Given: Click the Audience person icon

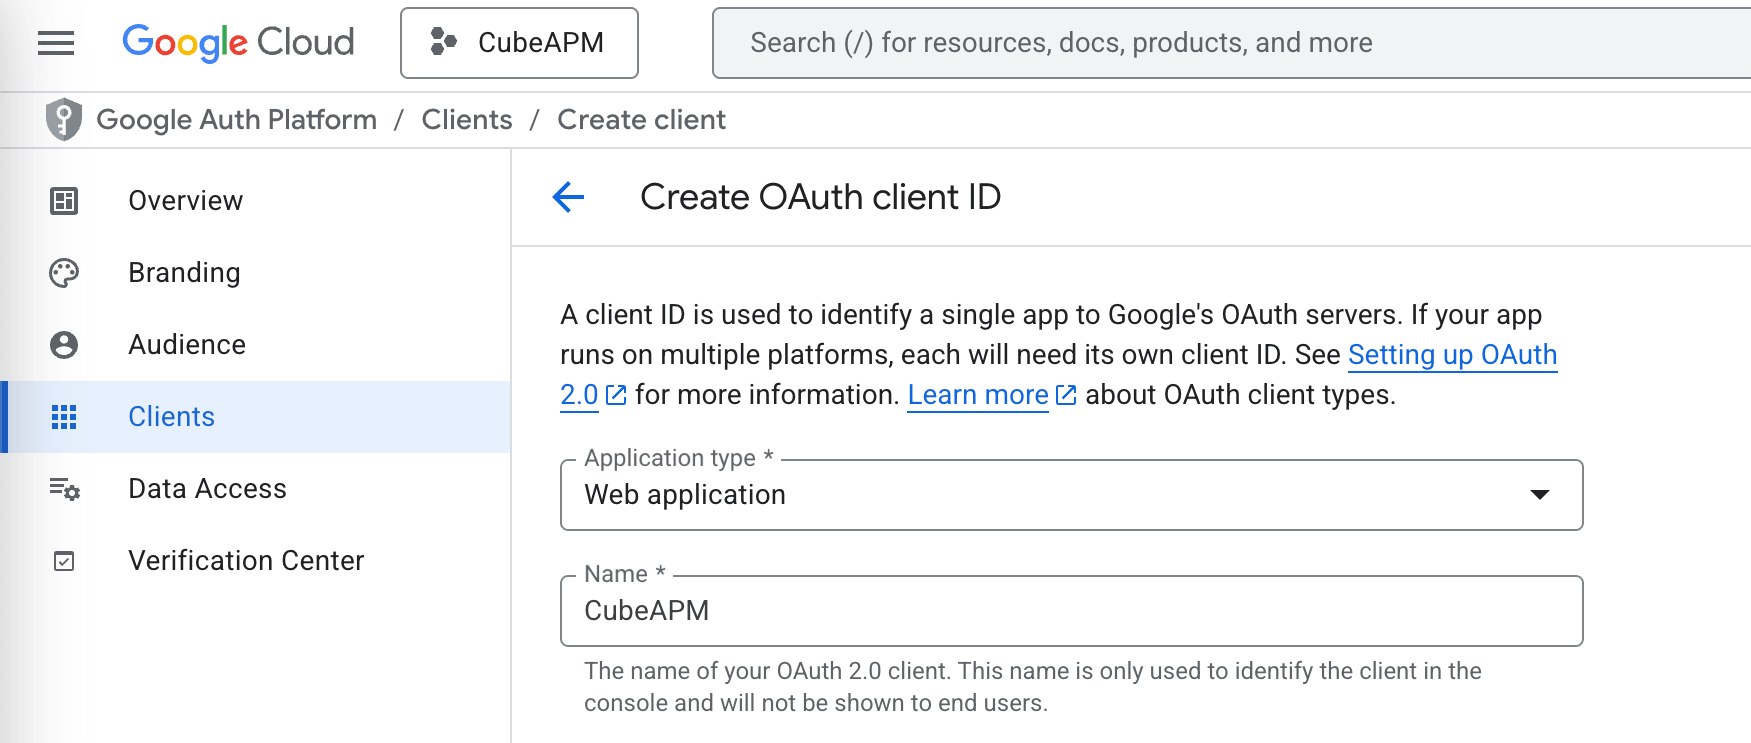Looking at the screenshot, I should point(64,345).
